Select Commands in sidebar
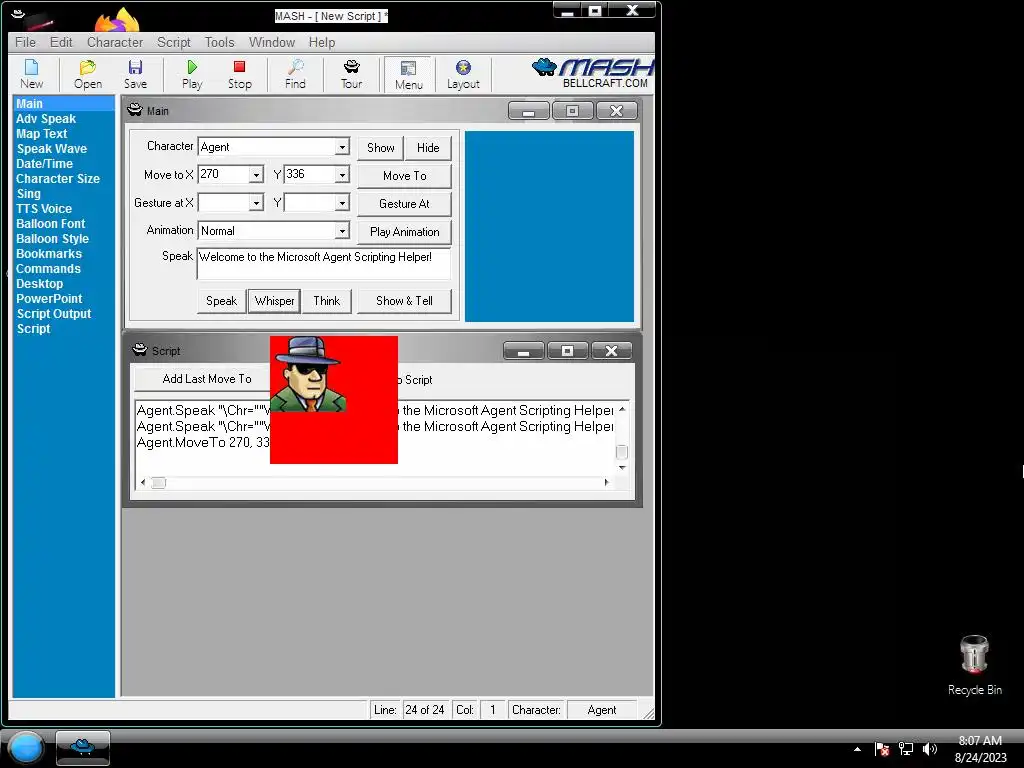1024x768 pixels. (x=48, y=269)
